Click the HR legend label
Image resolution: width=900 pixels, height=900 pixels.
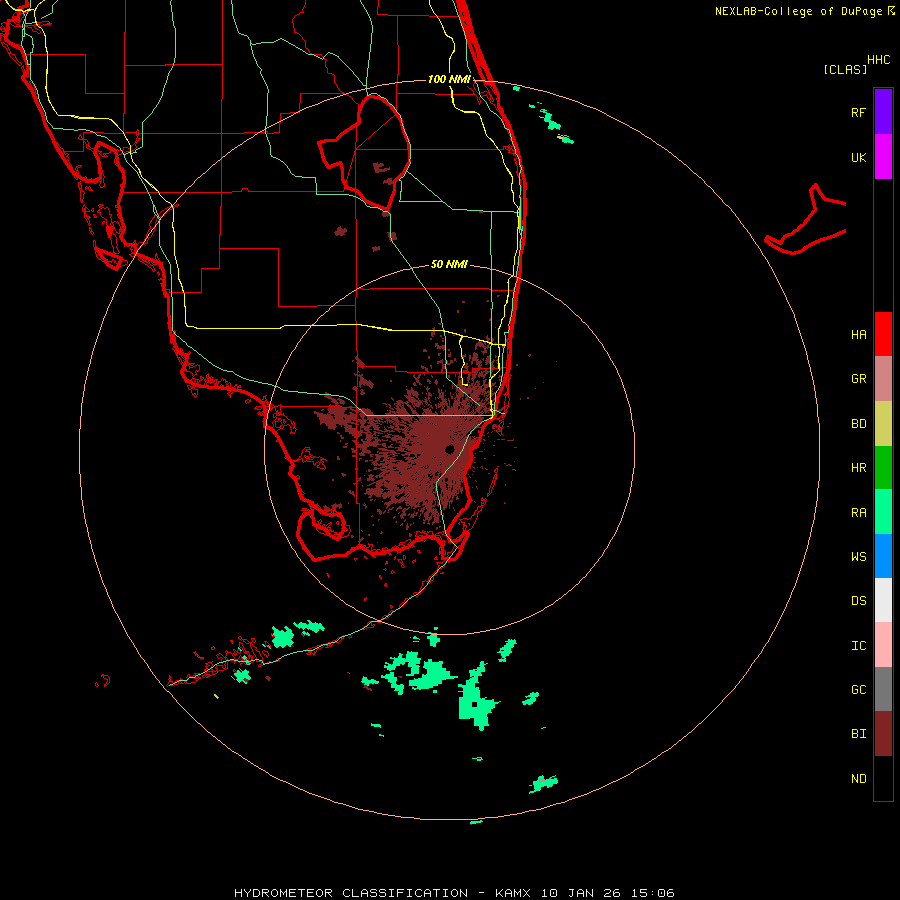click(858, 468)
